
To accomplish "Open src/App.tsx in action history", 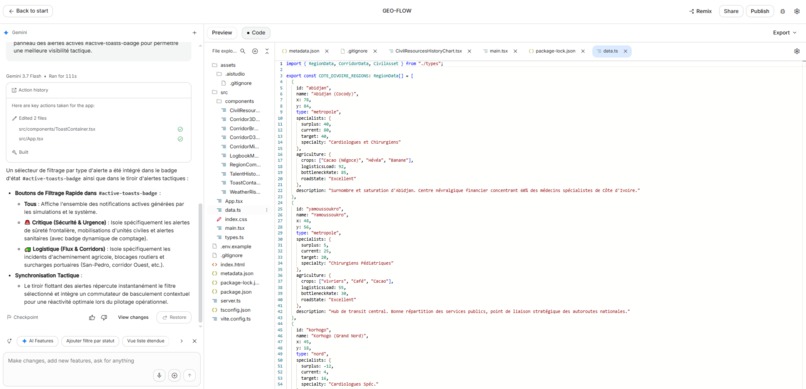I will pos(31,139).
